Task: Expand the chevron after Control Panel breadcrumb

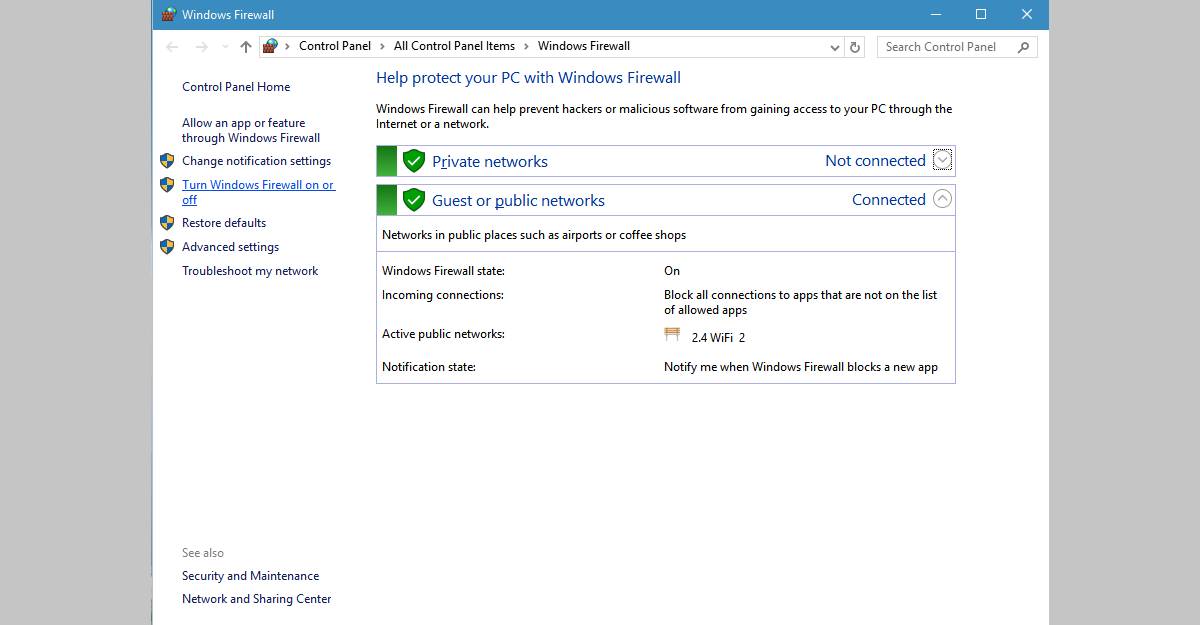Action: coord(382,46)
